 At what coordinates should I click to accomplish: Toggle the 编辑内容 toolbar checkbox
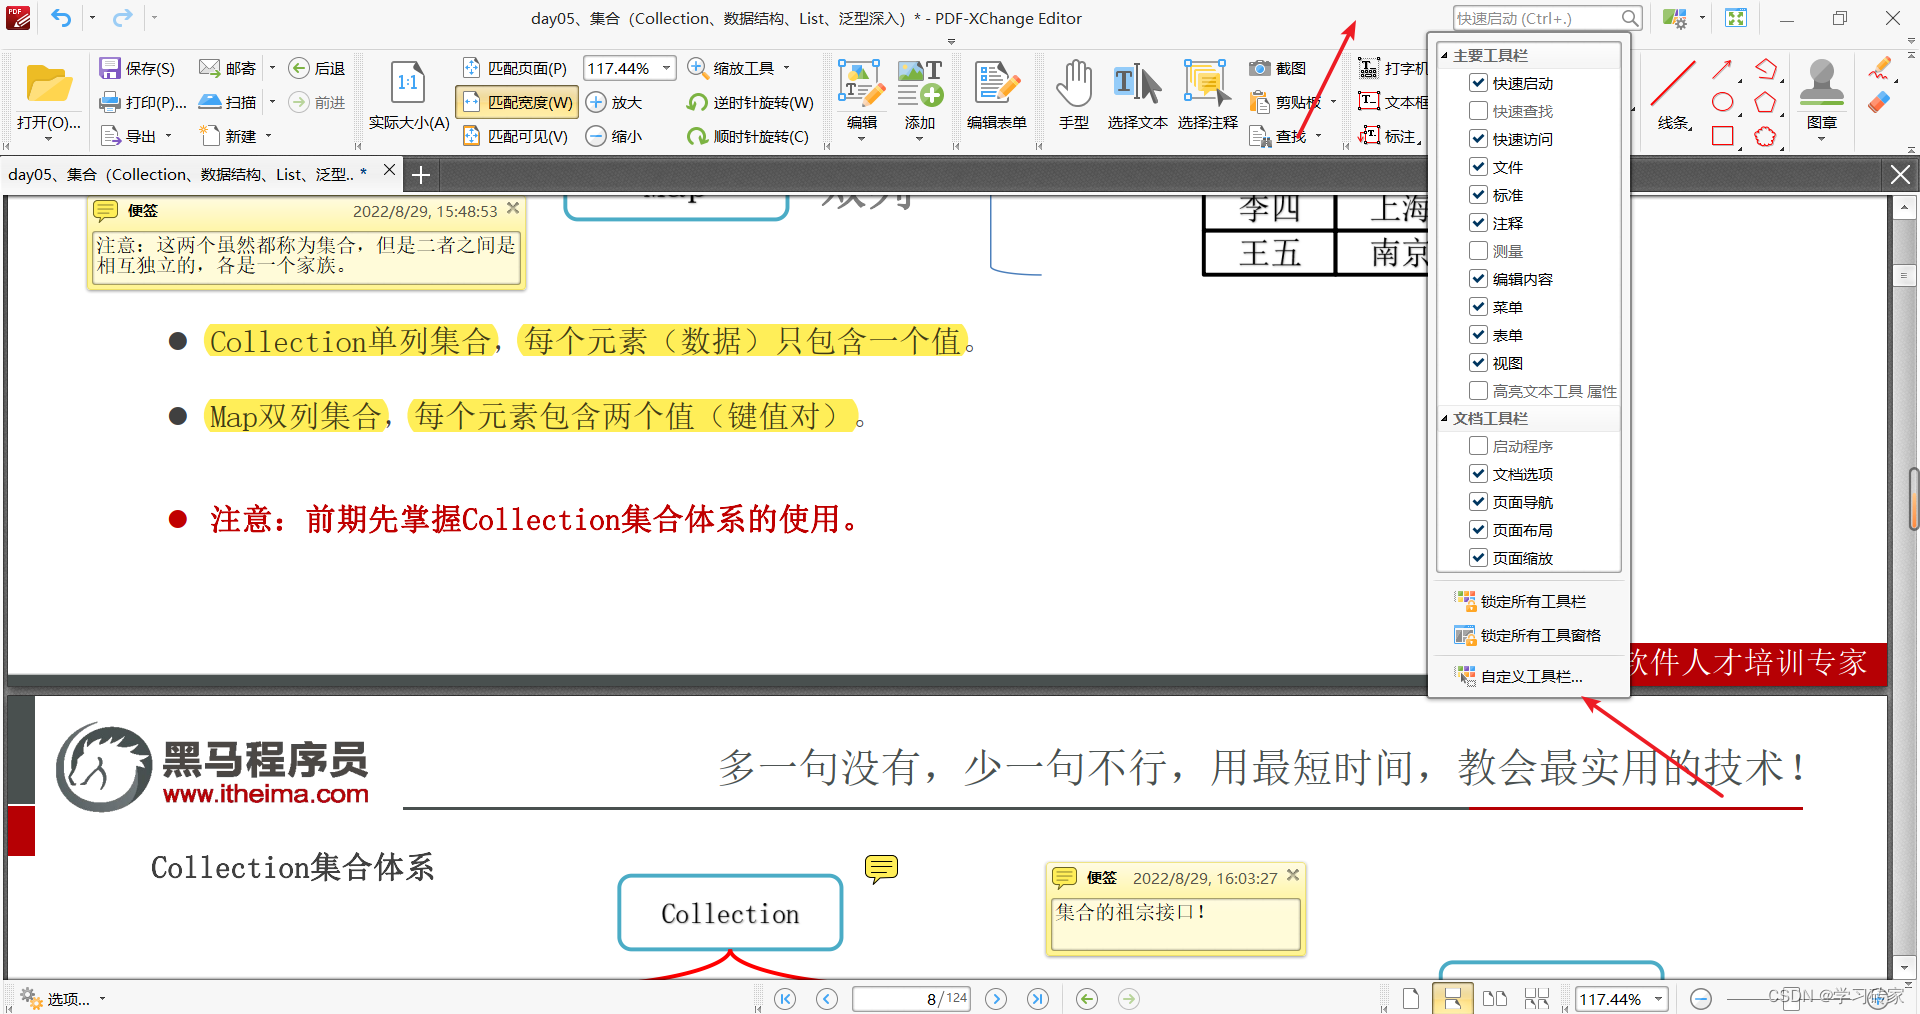point(1478,279)
